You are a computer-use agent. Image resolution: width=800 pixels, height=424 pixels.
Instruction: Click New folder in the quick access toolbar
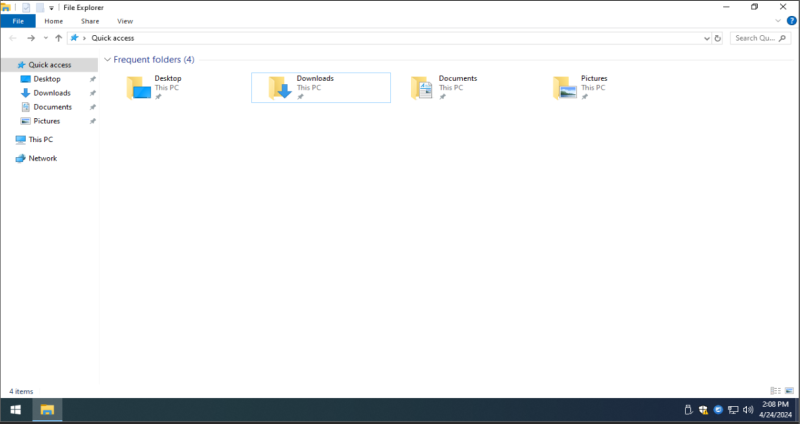(x=40, y=8)
